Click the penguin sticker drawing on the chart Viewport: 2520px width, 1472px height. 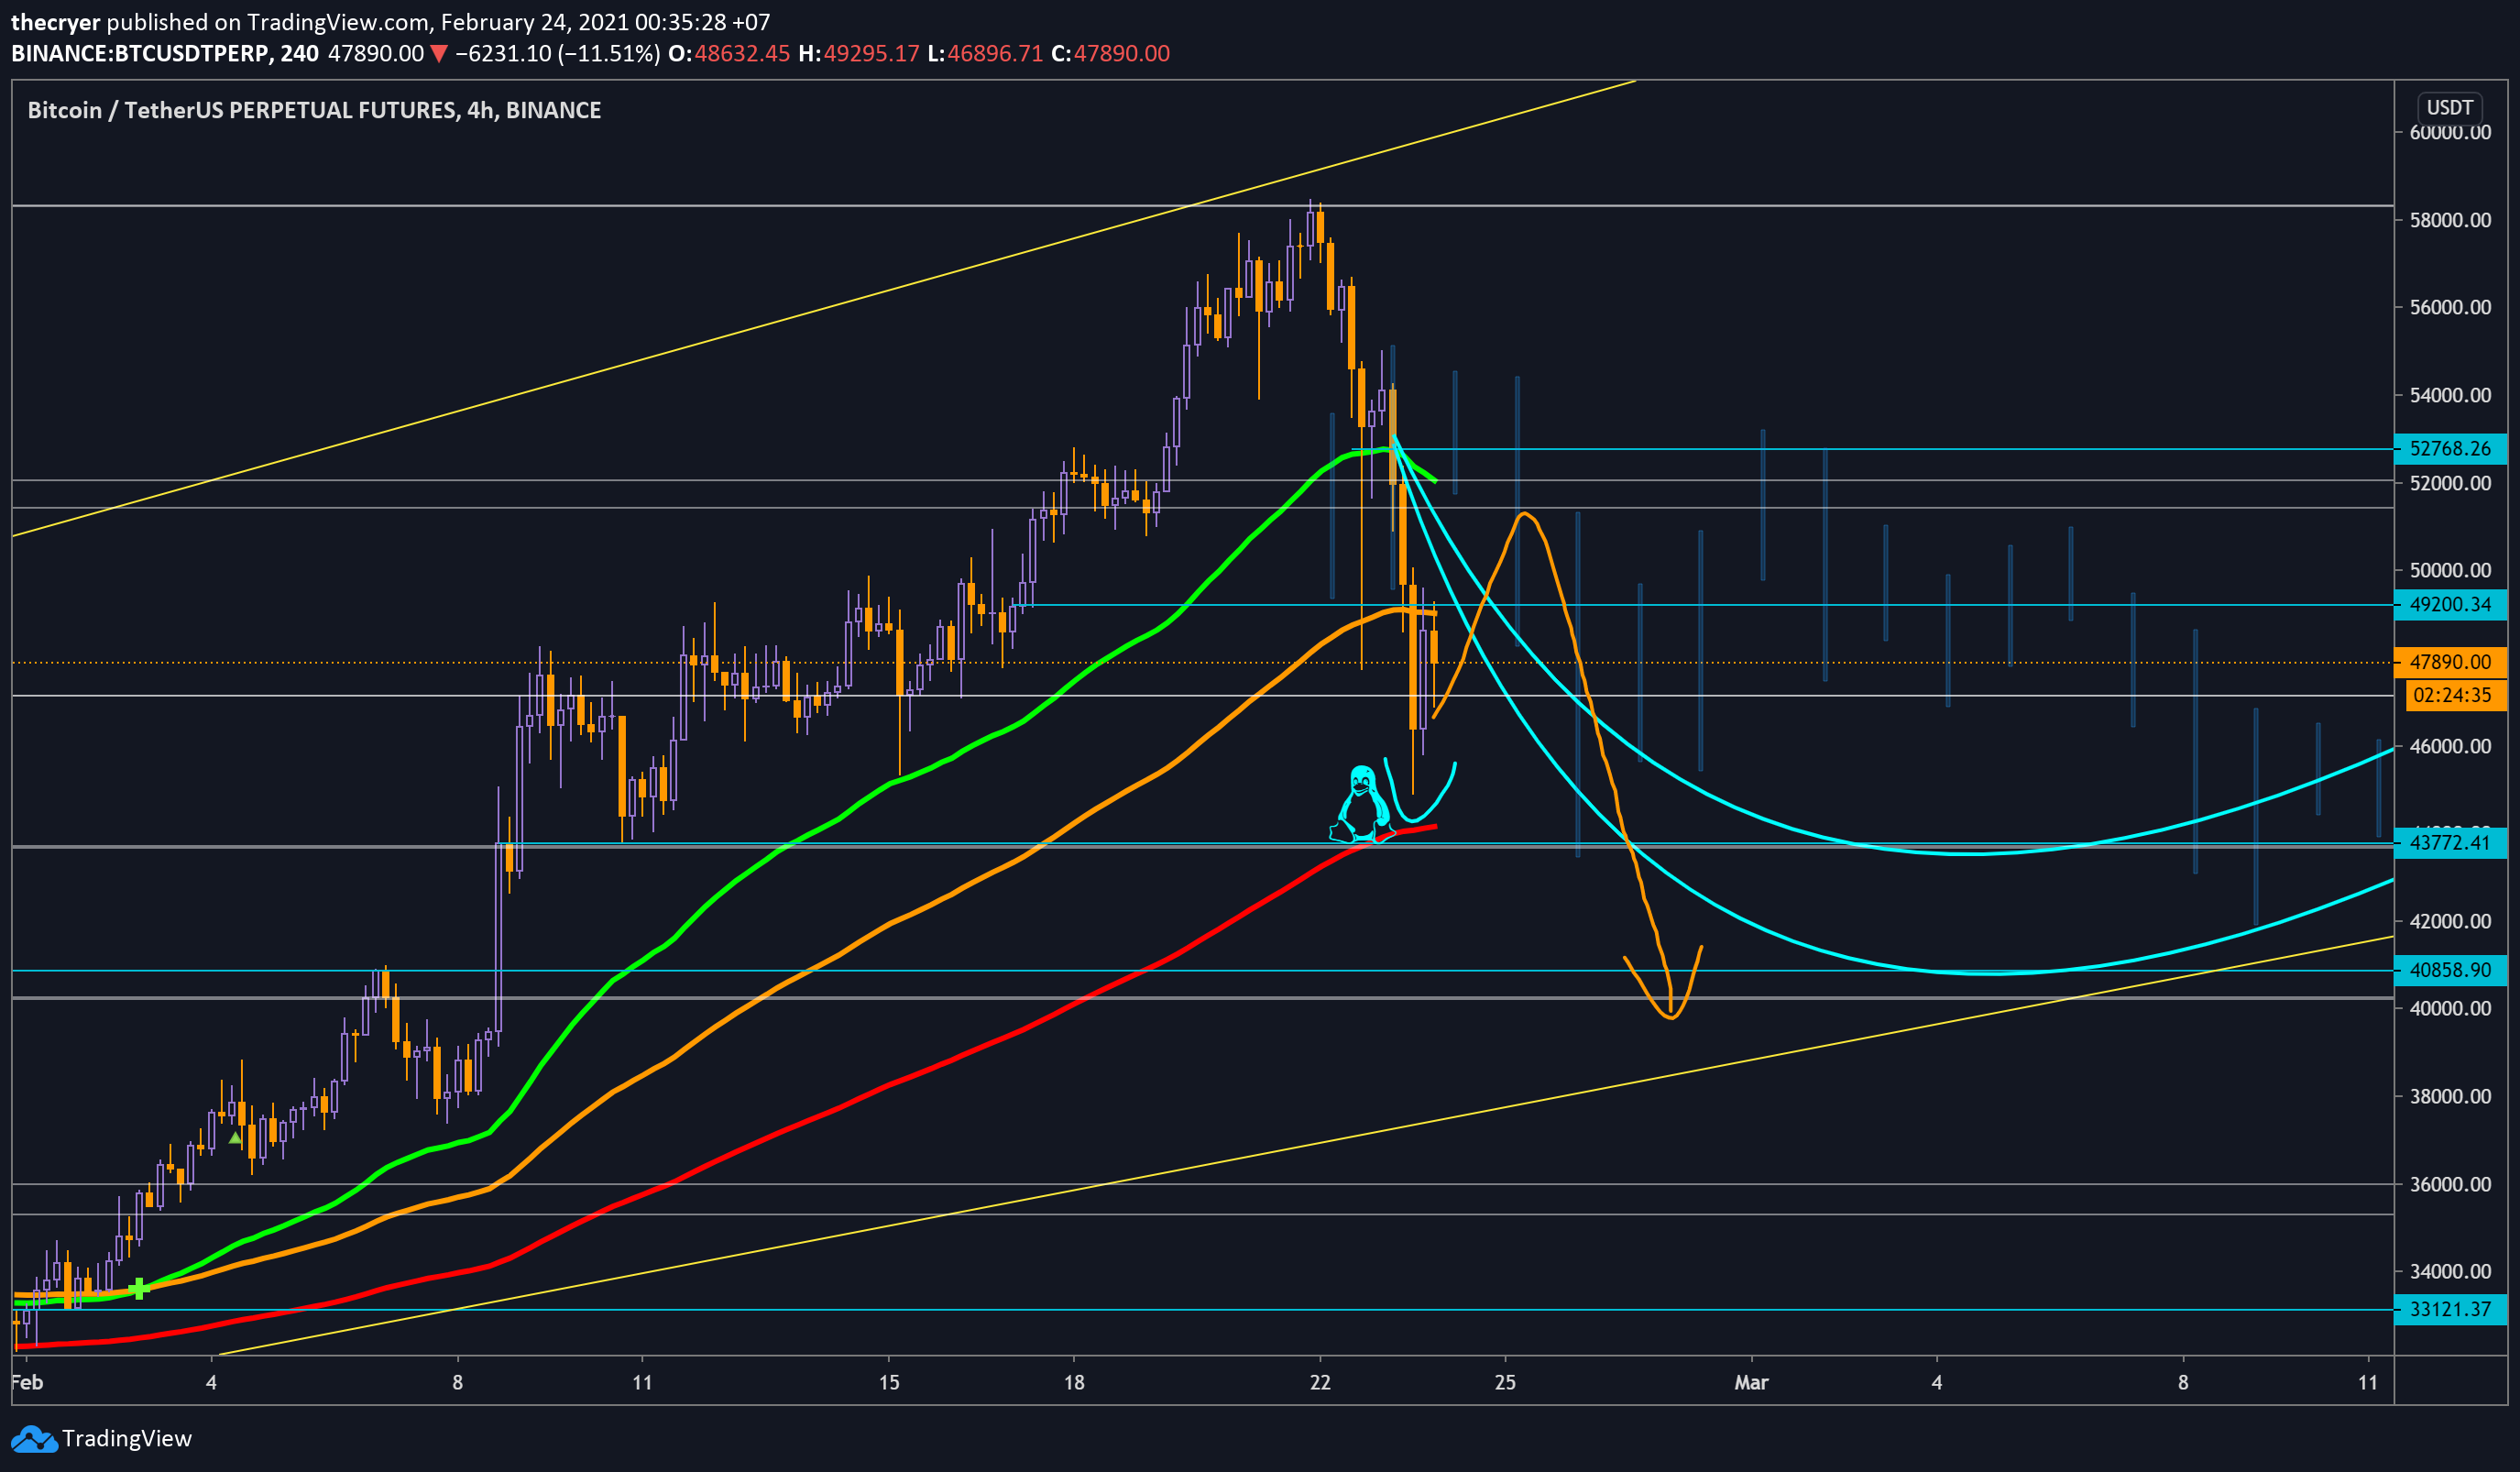coord(1362,803)
